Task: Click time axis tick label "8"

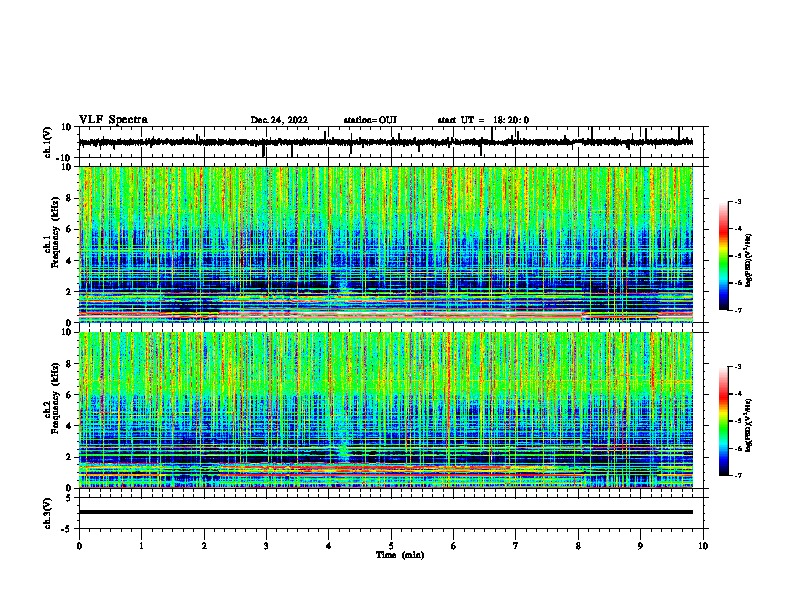Action: coord(578,546)
